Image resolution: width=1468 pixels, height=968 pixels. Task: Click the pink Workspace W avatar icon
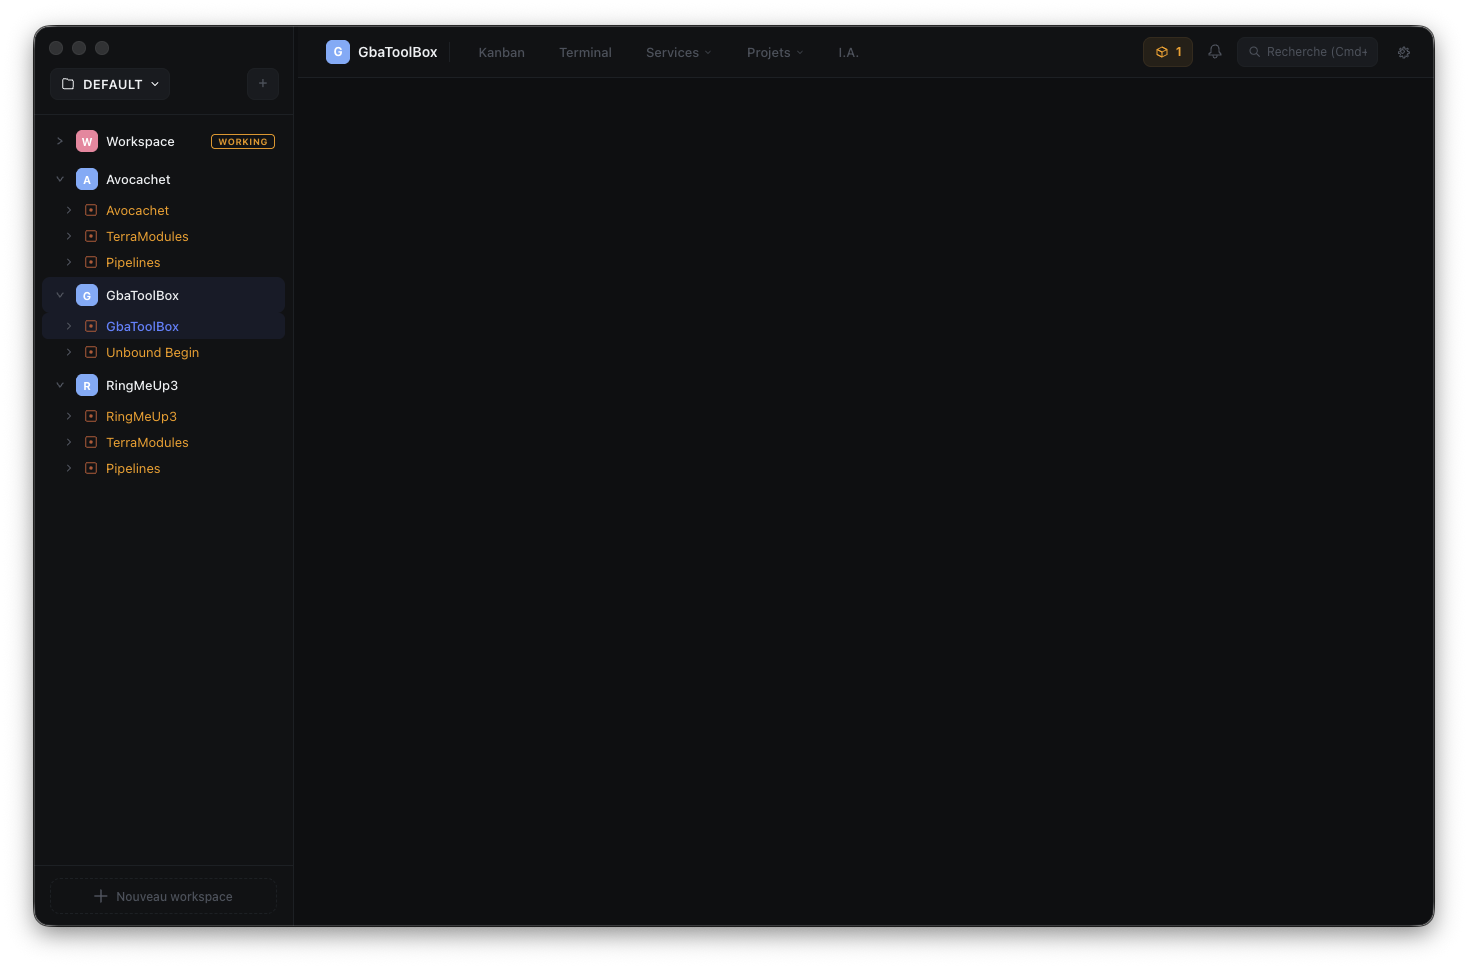click(x=87, y=142)
